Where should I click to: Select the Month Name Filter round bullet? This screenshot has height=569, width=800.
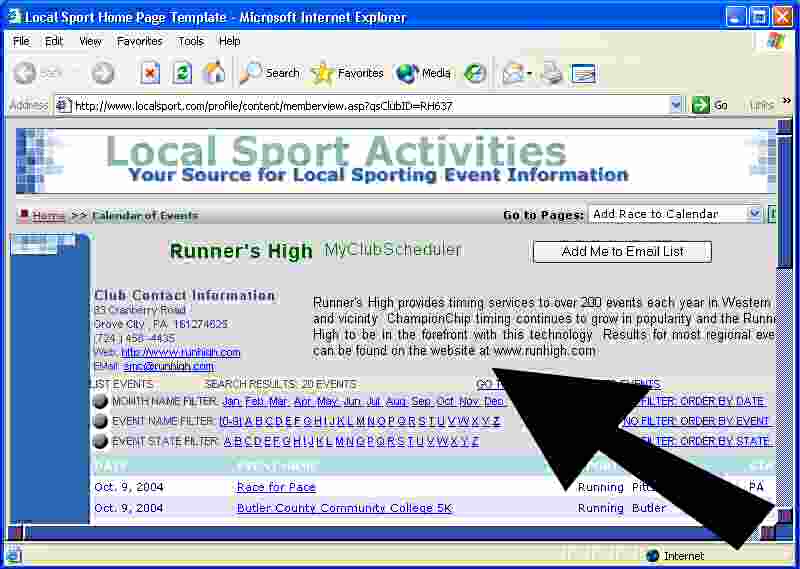tap(101, 402)
